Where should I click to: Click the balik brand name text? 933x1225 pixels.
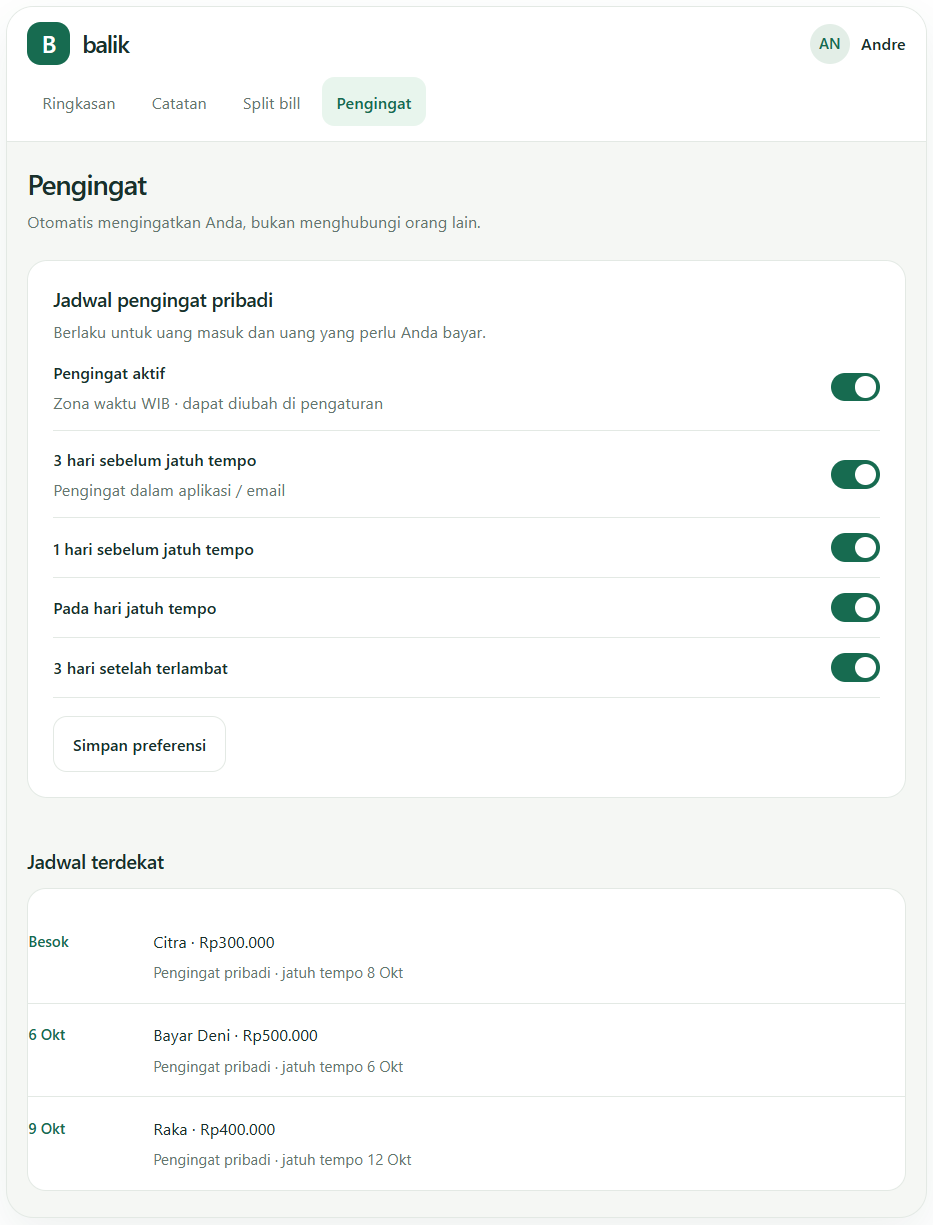click(106, 44)
